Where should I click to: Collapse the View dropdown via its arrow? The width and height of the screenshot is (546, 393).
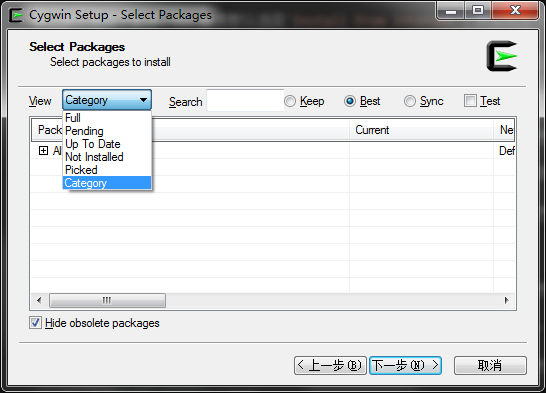(x=143, y=100)
